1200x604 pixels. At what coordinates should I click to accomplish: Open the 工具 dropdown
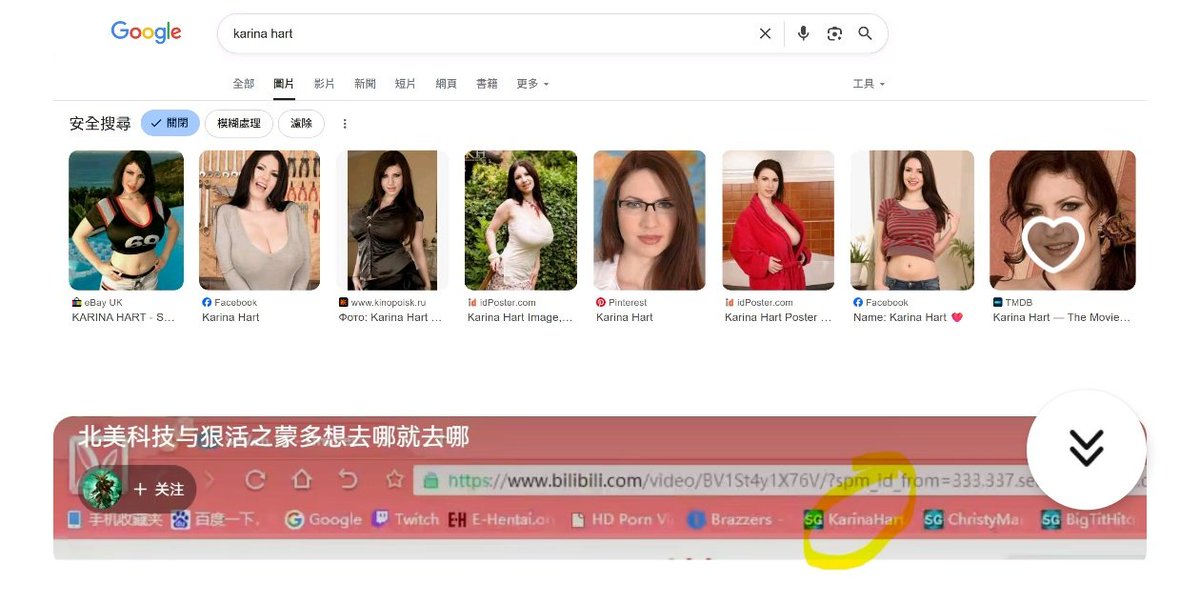[869, 84]
